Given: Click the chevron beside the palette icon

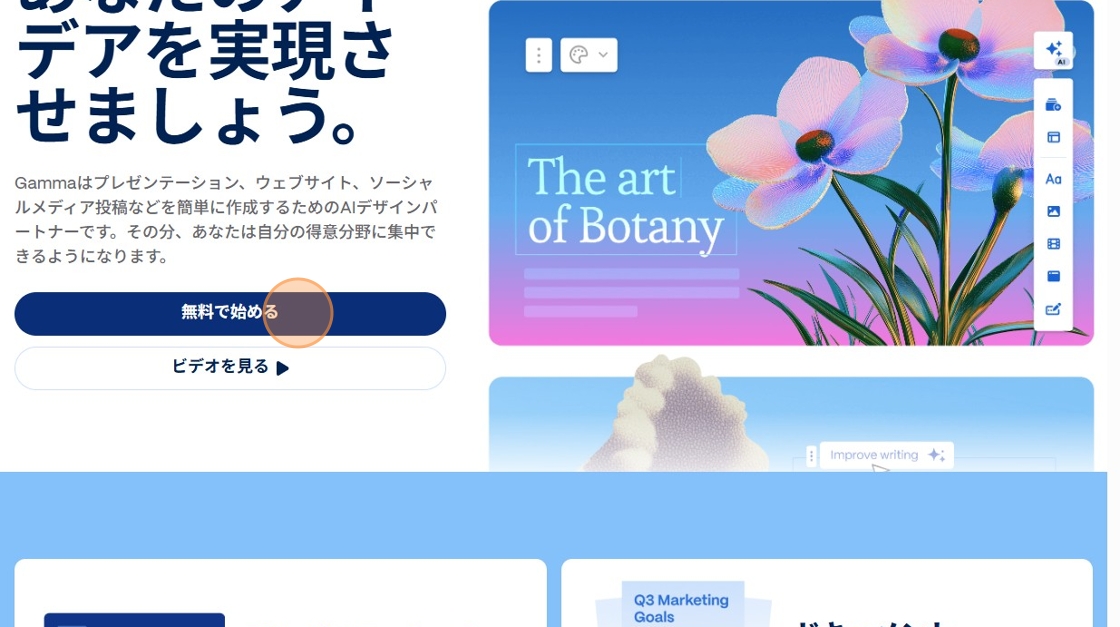Looking at the screenshot, I should coord(603,55).
